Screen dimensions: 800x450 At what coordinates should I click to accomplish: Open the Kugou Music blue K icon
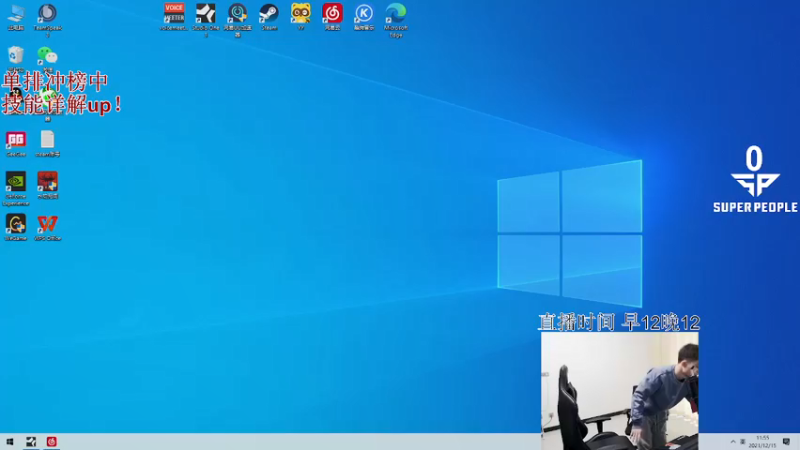364,17
